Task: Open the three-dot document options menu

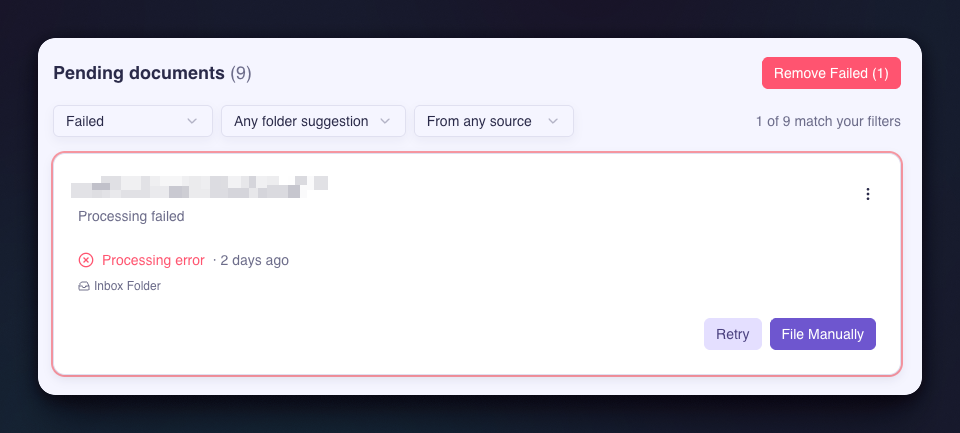Action: [x=867, y=194]
